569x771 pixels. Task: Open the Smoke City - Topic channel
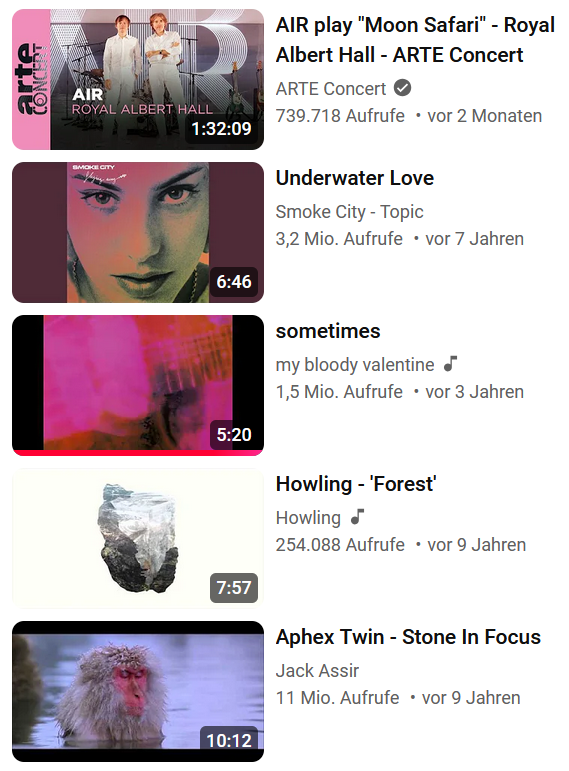(x=349, y=212)
